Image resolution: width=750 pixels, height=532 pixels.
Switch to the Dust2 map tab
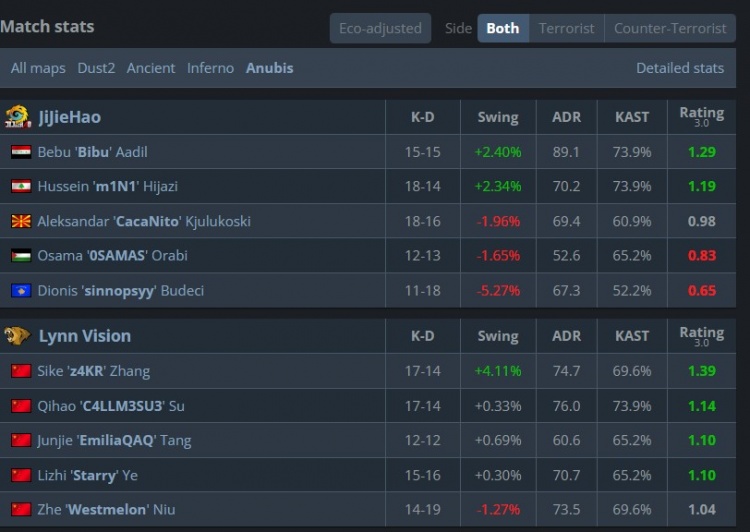click(96, 68)
